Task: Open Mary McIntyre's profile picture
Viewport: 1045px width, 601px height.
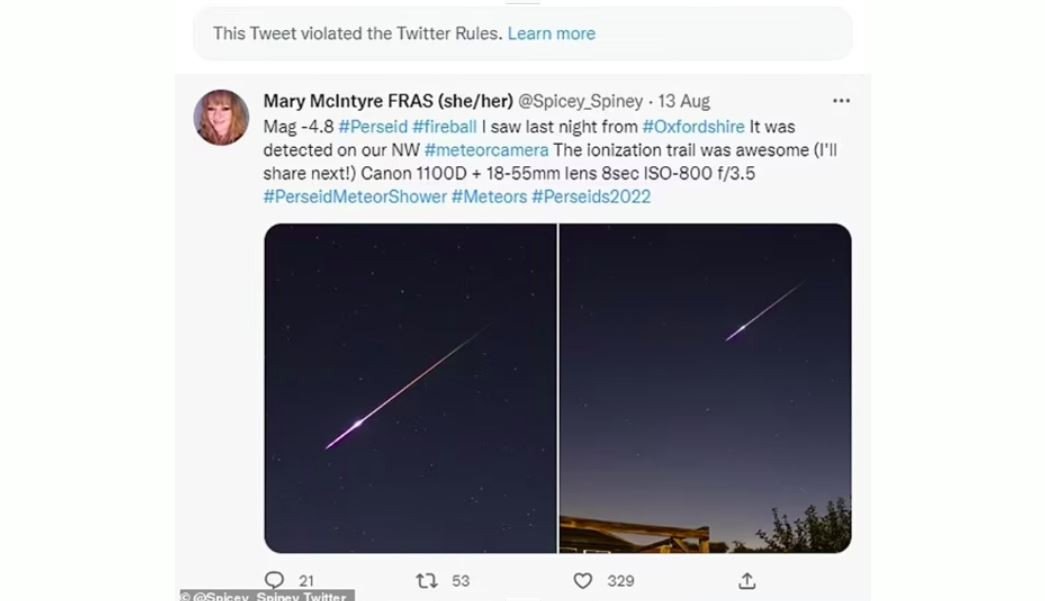Action: (x=221, y=117)
